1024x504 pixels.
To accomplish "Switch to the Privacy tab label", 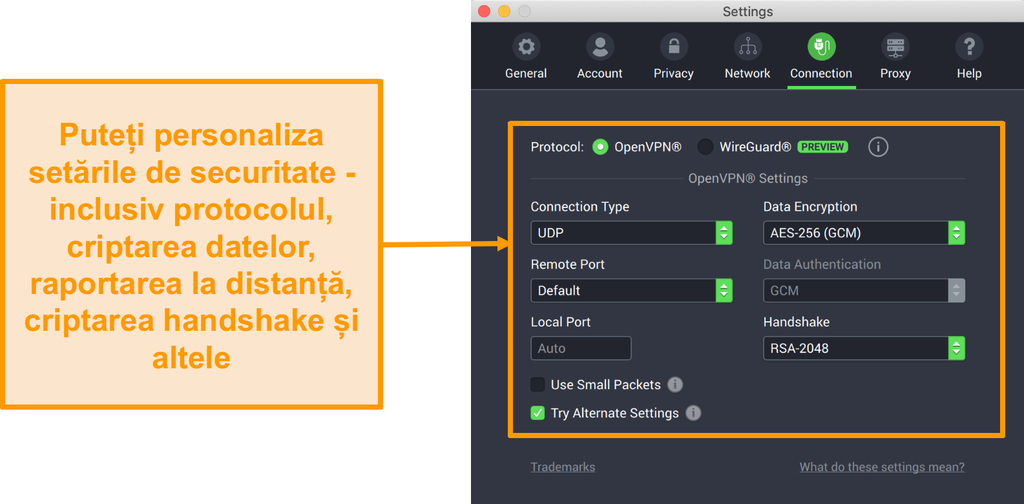I will 673,74.
